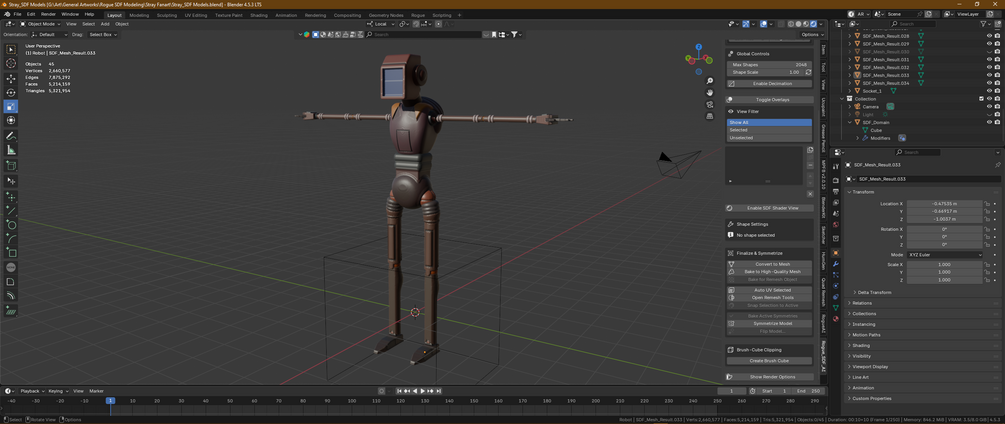Switch to the Sculpting workspace tab
Screen dimensions: 1005x424
point(166,15)
